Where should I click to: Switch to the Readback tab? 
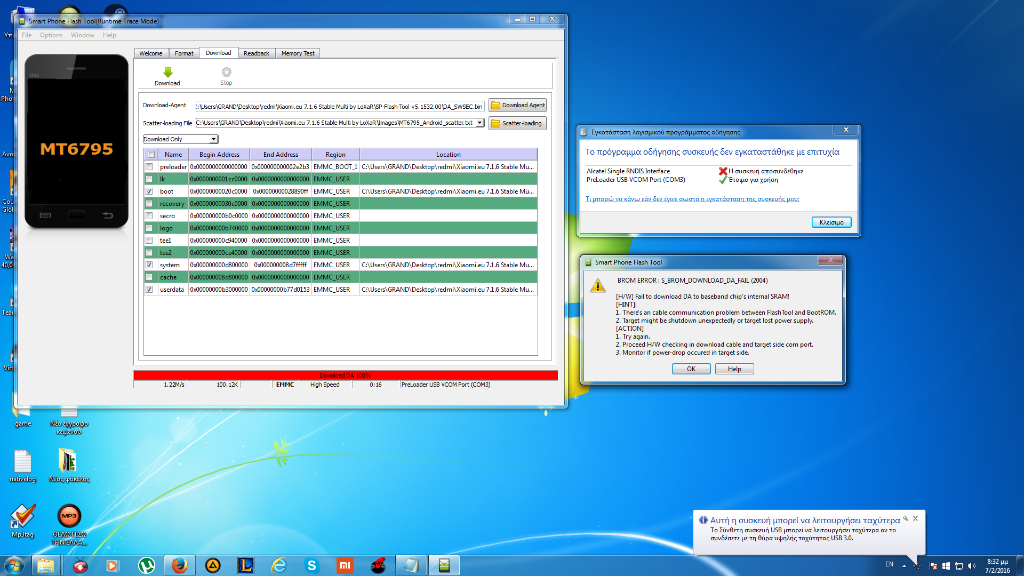click(256, 53)
